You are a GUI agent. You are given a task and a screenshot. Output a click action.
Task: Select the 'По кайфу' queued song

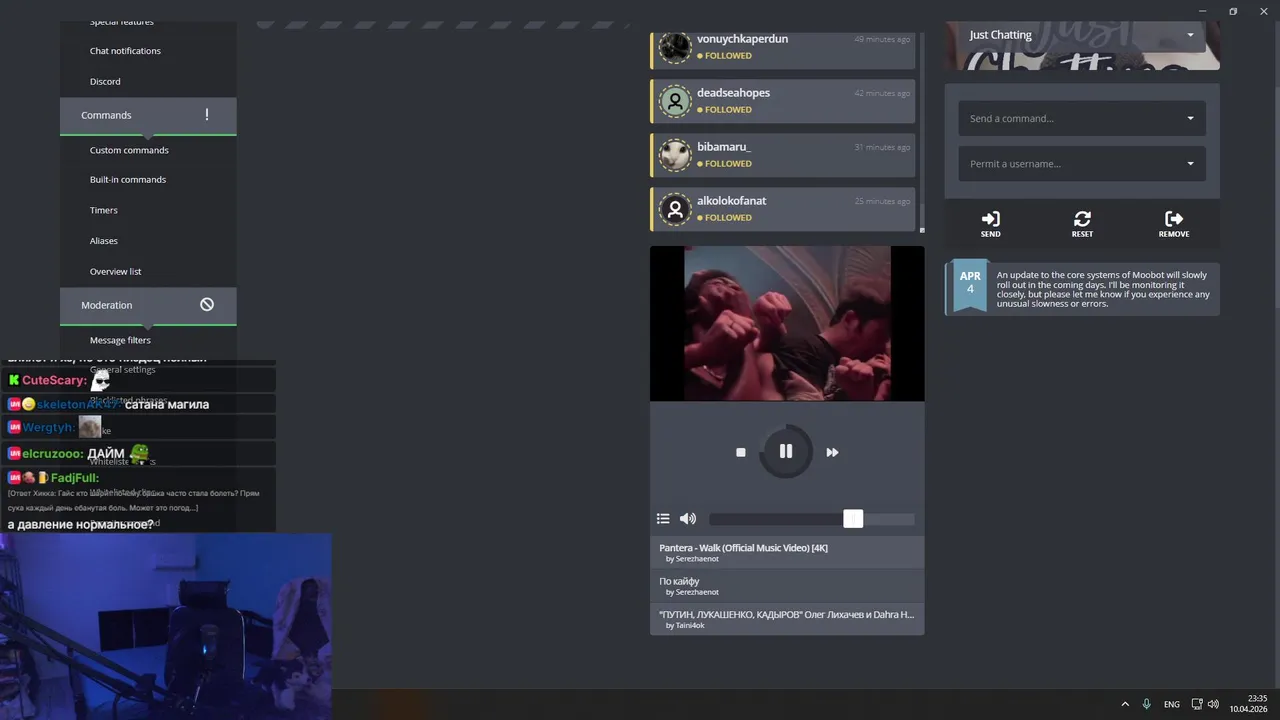787,586
